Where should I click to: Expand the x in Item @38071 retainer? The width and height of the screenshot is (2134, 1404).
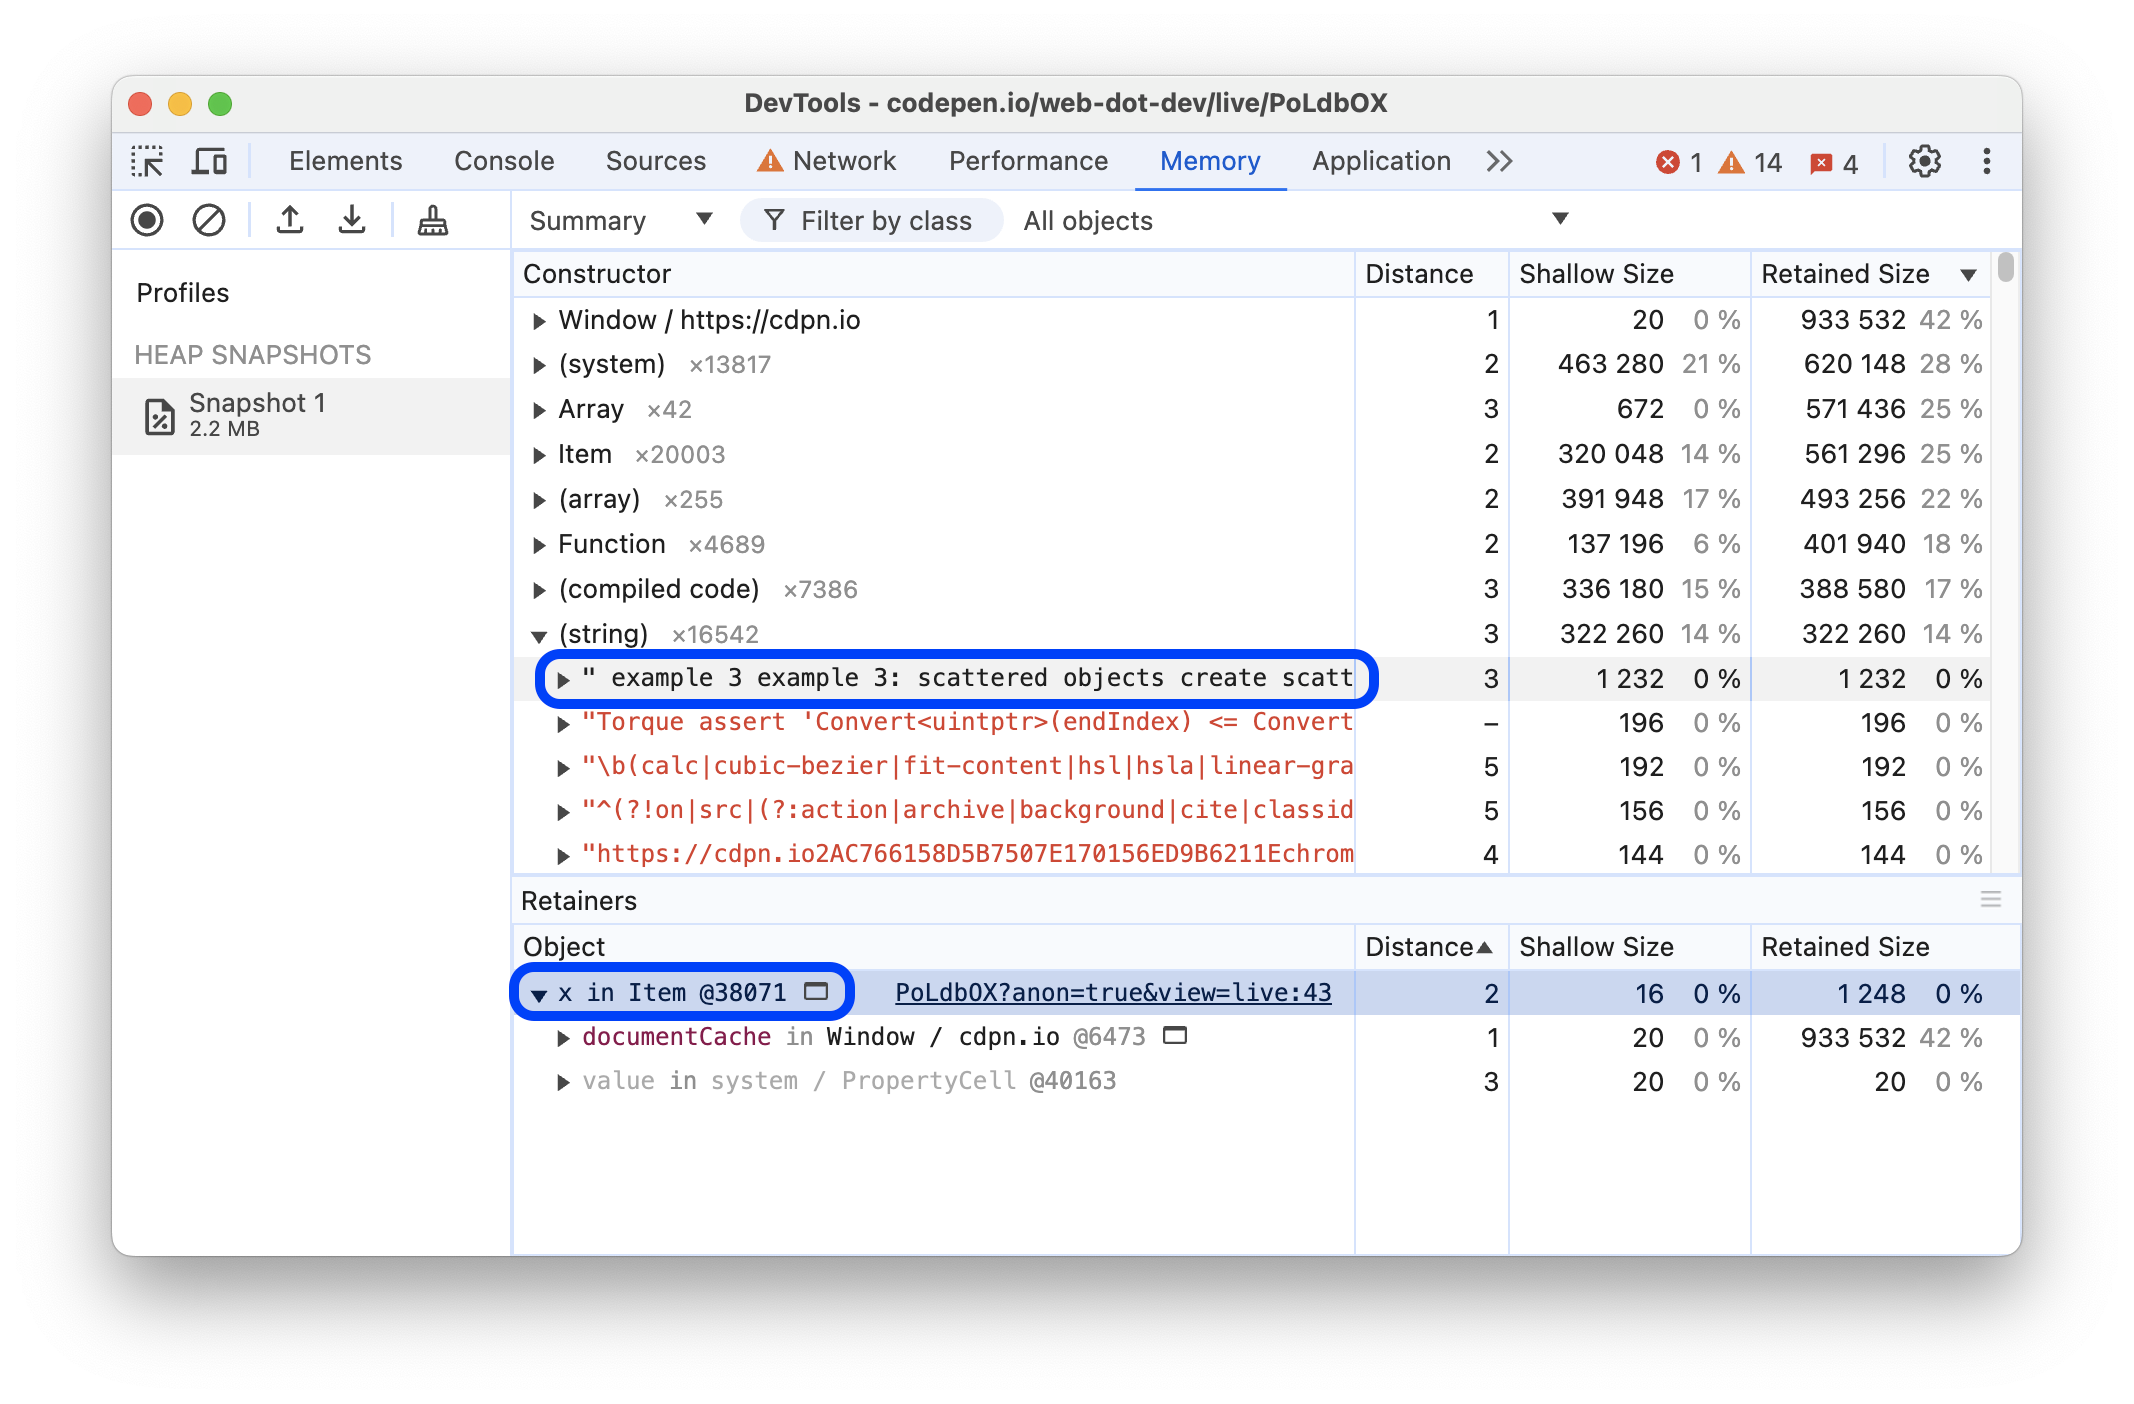pyautogui.click(x=541, y=992)
